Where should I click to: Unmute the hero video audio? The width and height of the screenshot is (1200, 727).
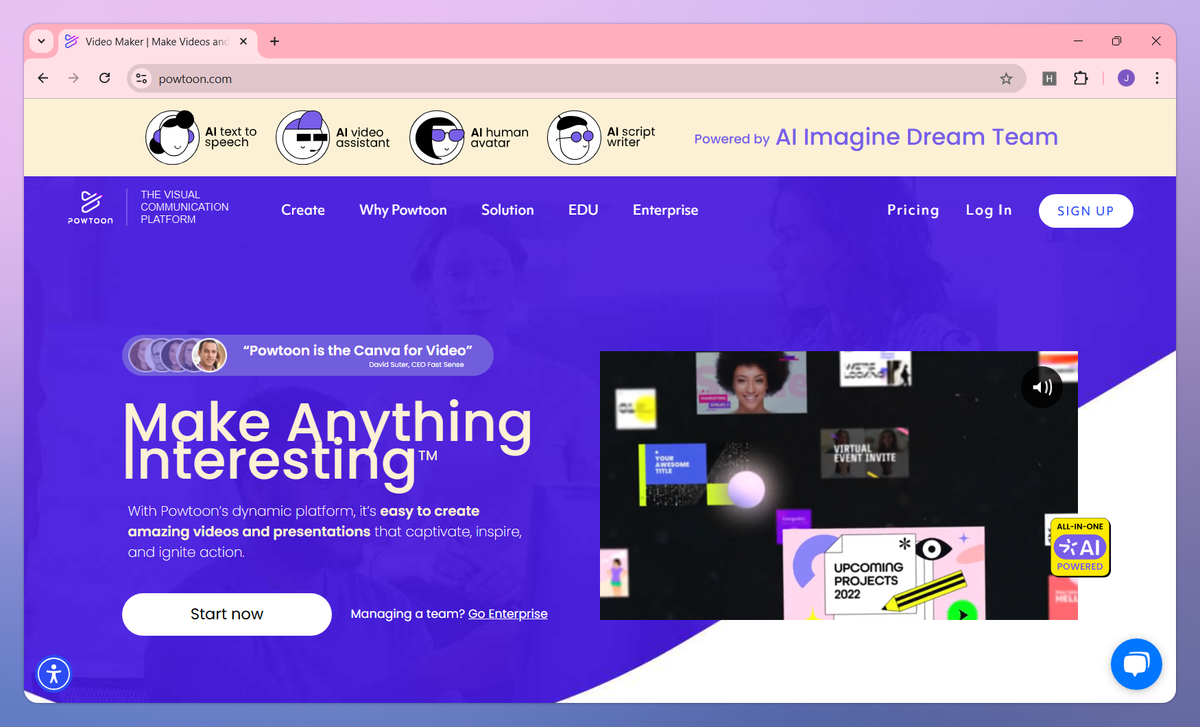[1042, 387]
